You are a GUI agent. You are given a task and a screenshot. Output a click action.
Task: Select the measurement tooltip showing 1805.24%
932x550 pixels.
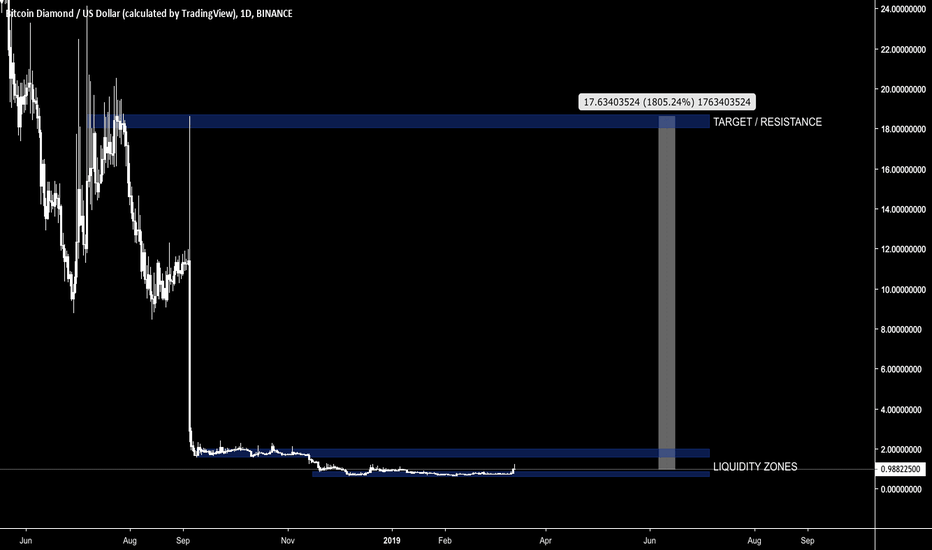click(667, 102)
